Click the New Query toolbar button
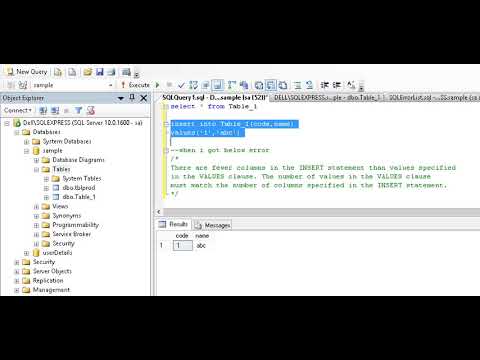 pyautogui.click(x=27, y=72)
